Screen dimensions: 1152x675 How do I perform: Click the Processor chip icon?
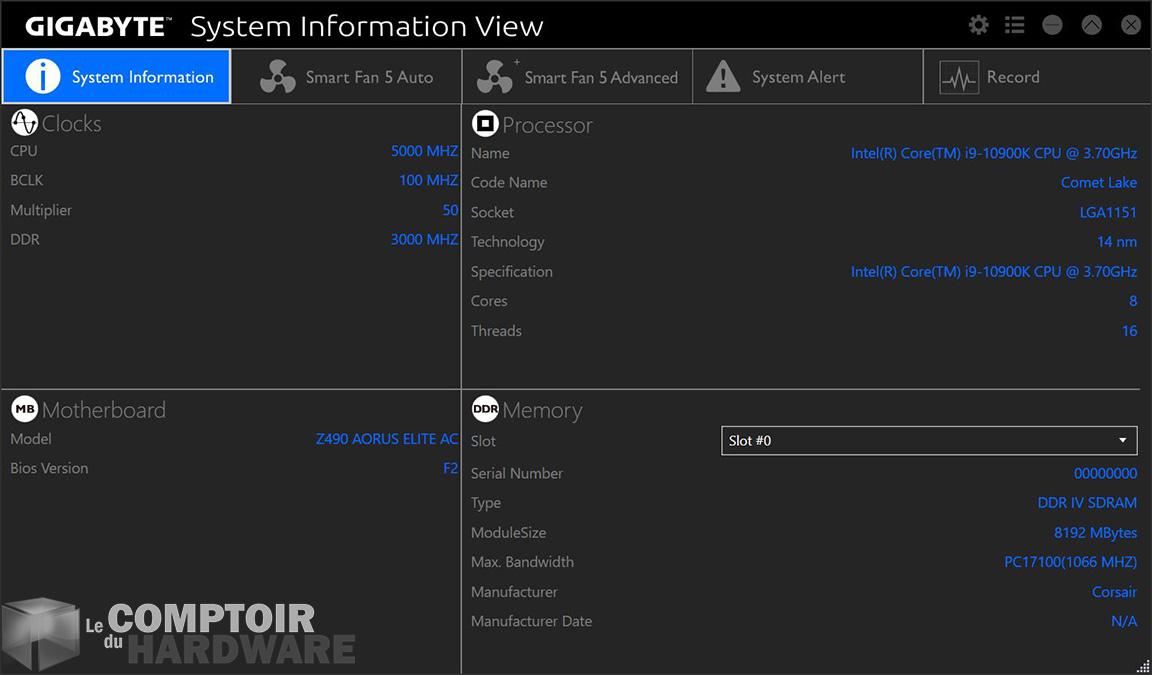pyautogui.click(x=485, y=124)
